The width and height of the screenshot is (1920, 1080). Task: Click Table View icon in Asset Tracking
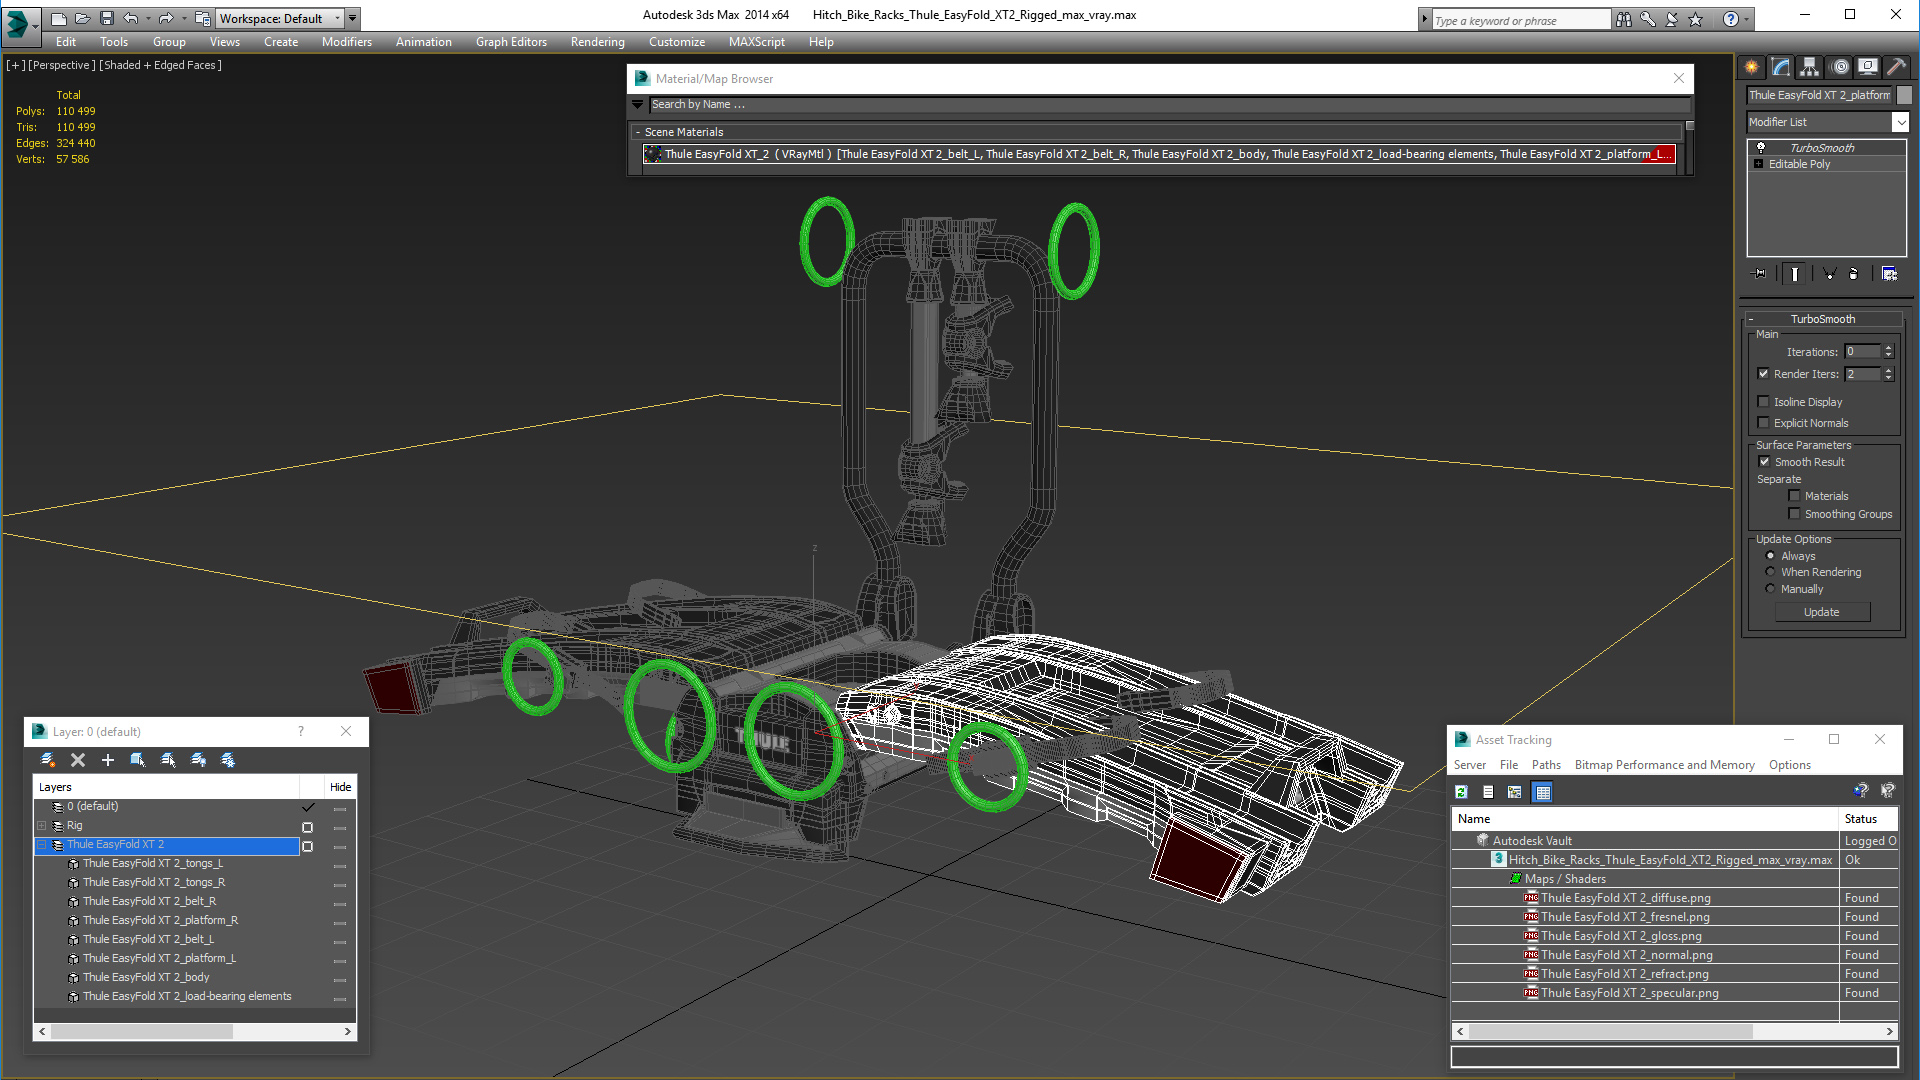1543,792
